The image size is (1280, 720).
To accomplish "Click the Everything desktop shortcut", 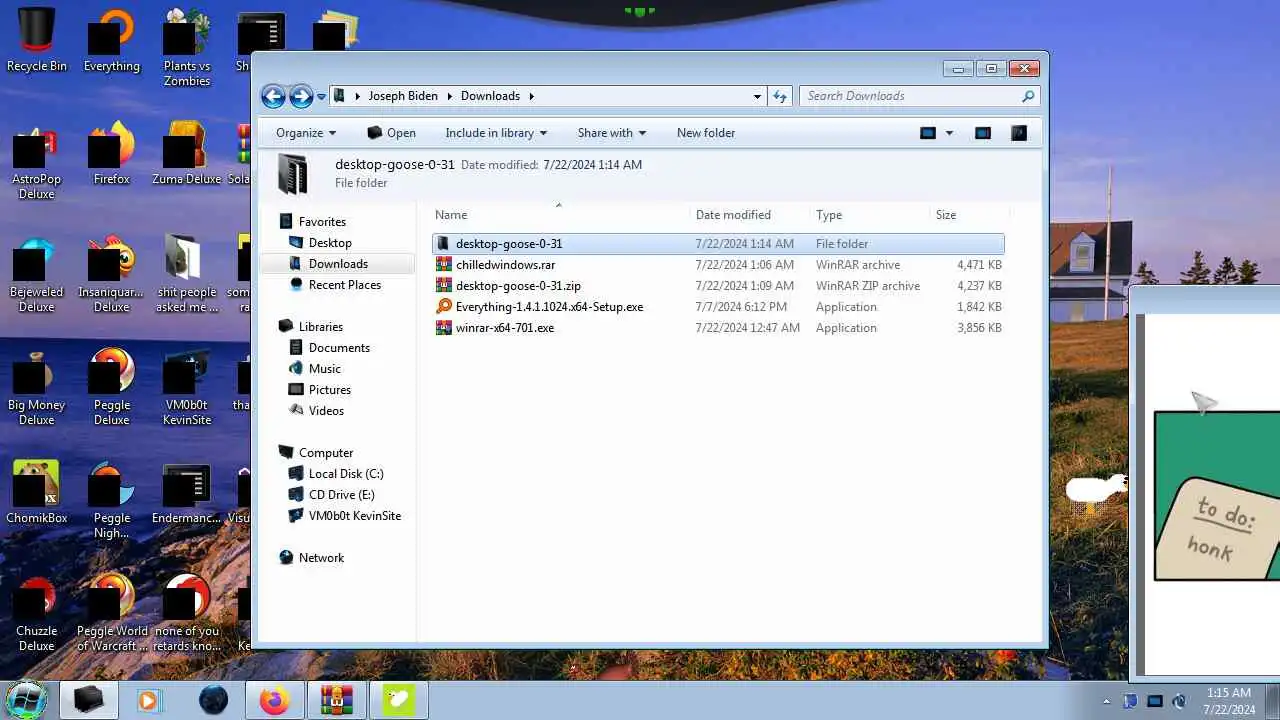I will 112,40.
